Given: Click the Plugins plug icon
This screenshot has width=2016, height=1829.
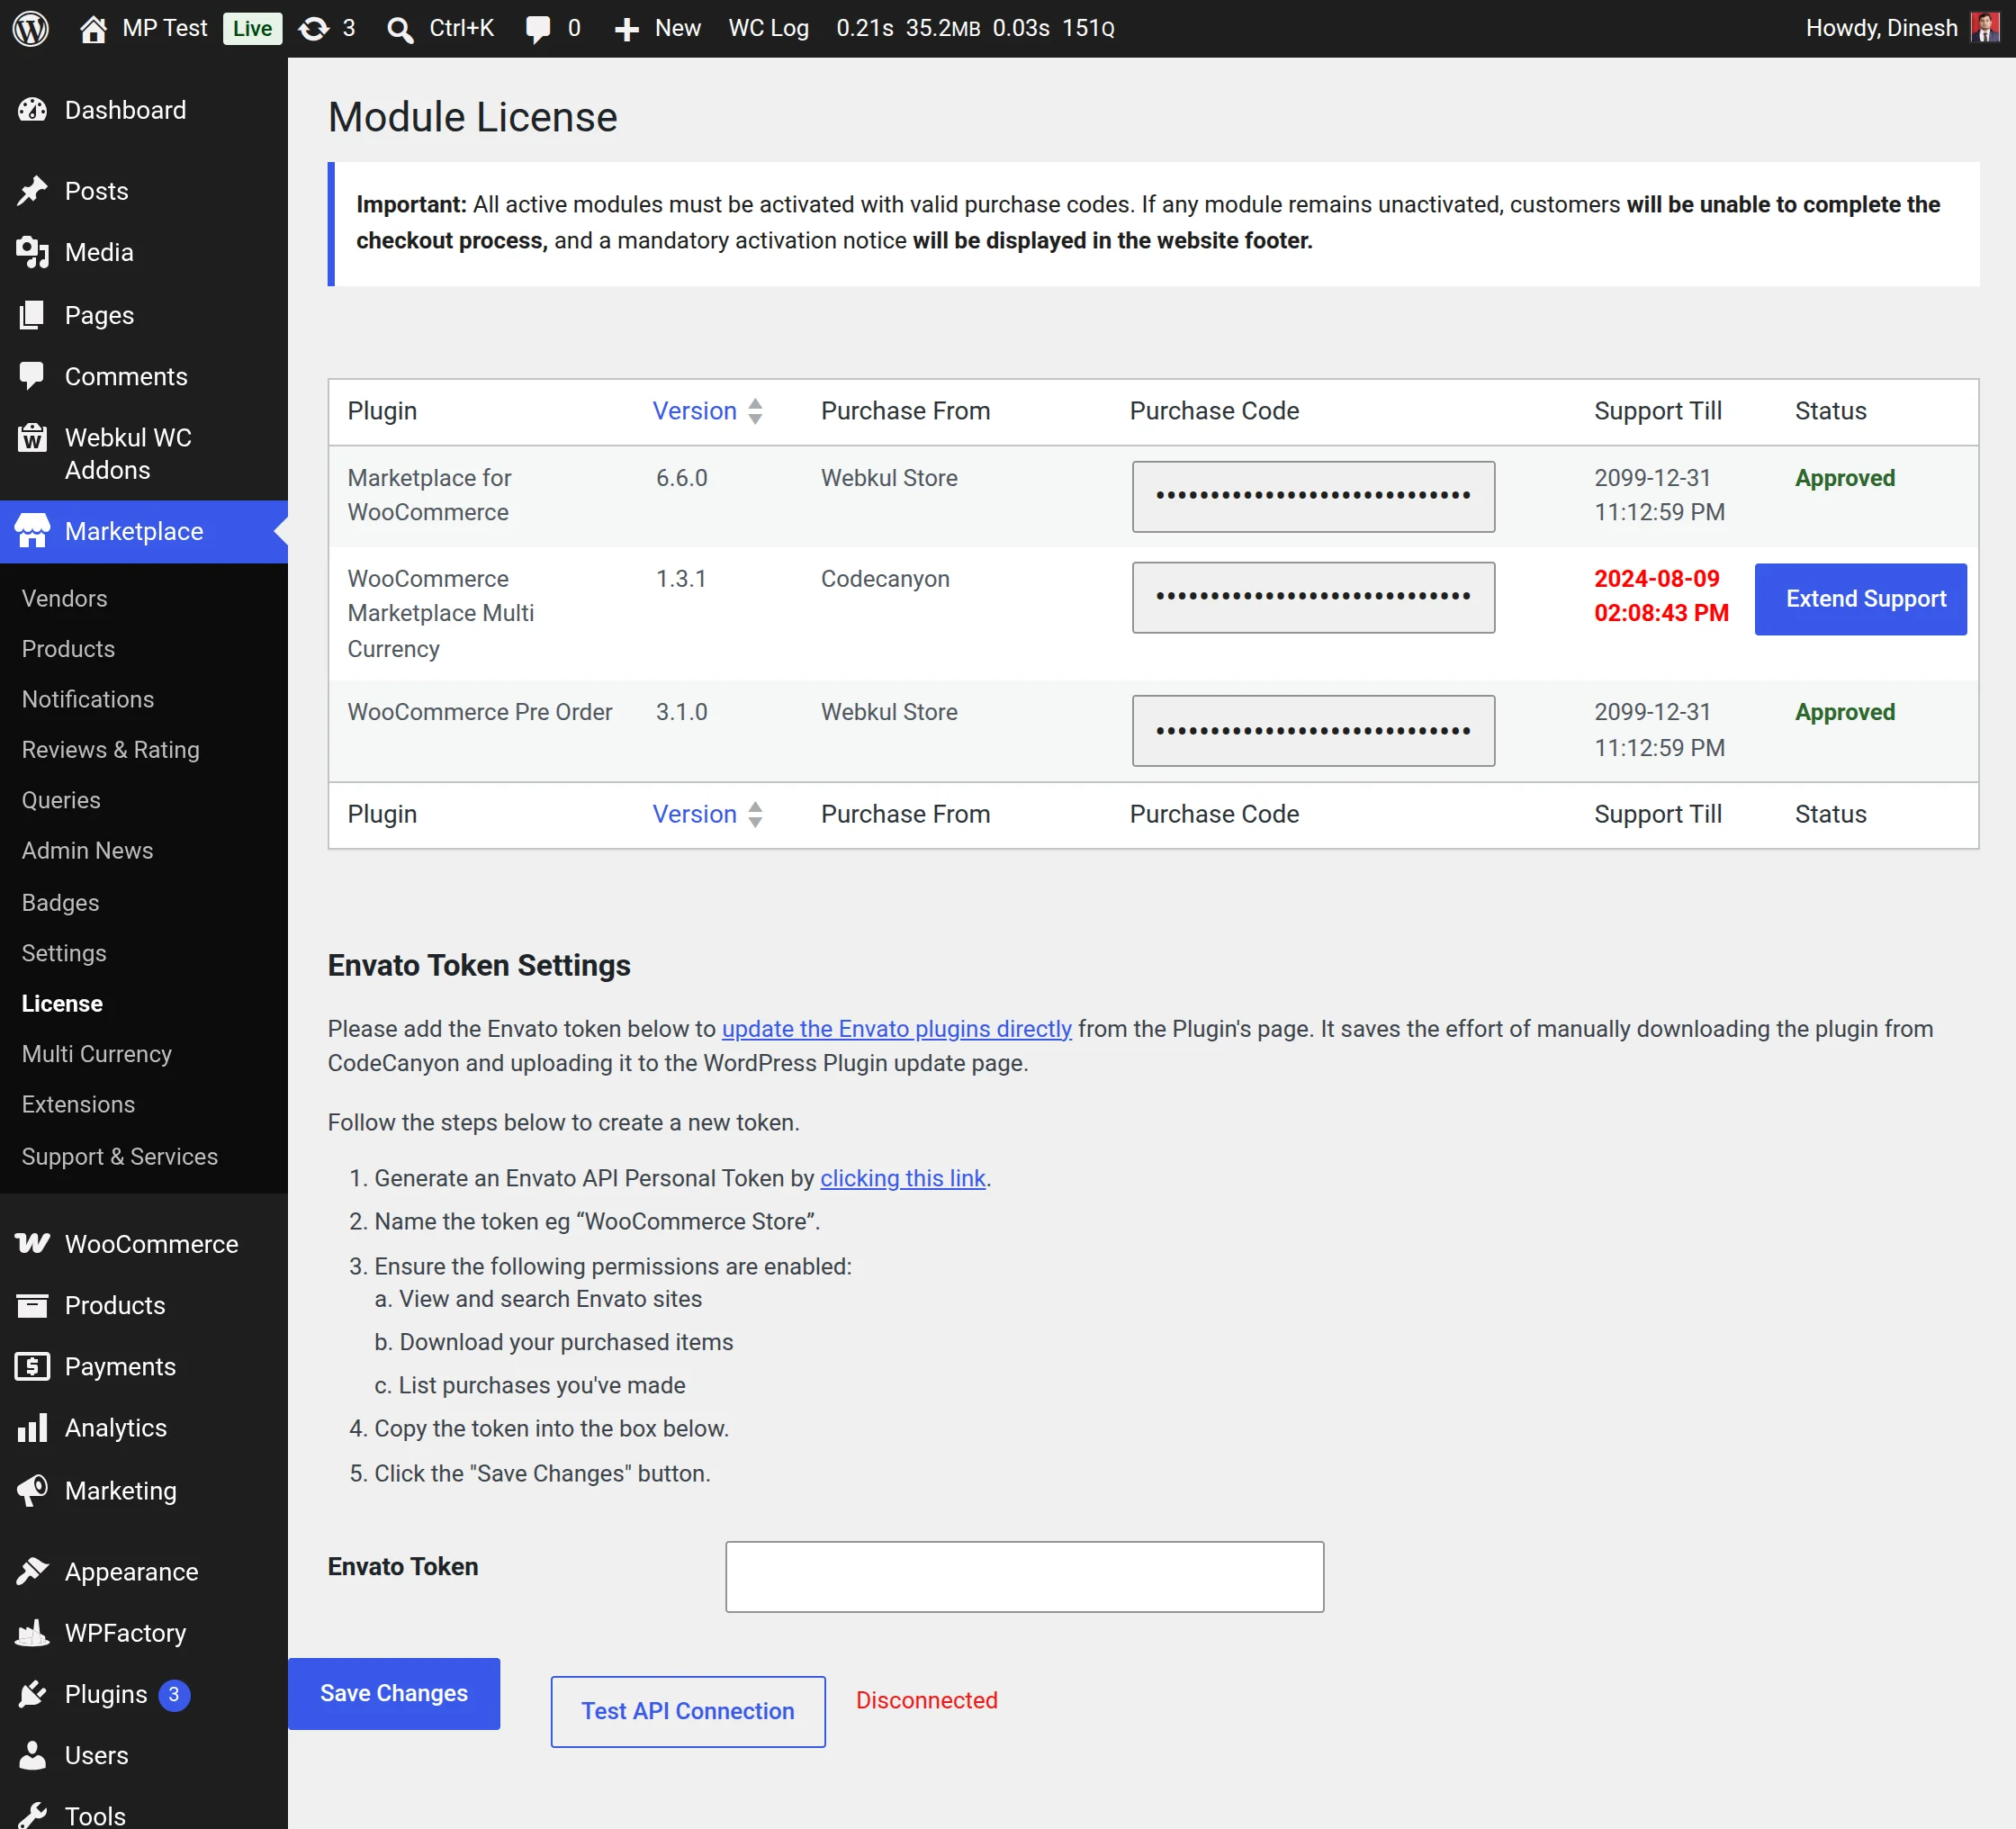Looking at the screenshot, I should [x=32, y=1694].
